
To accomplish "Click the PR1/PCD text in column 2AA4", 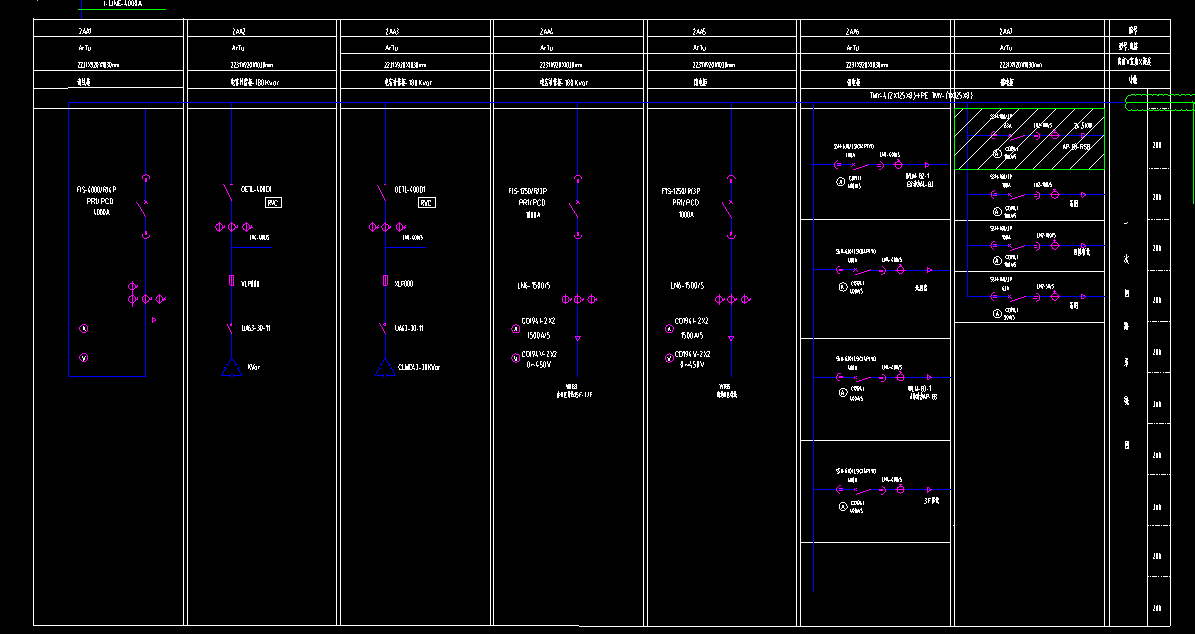I will click(532, 203).
